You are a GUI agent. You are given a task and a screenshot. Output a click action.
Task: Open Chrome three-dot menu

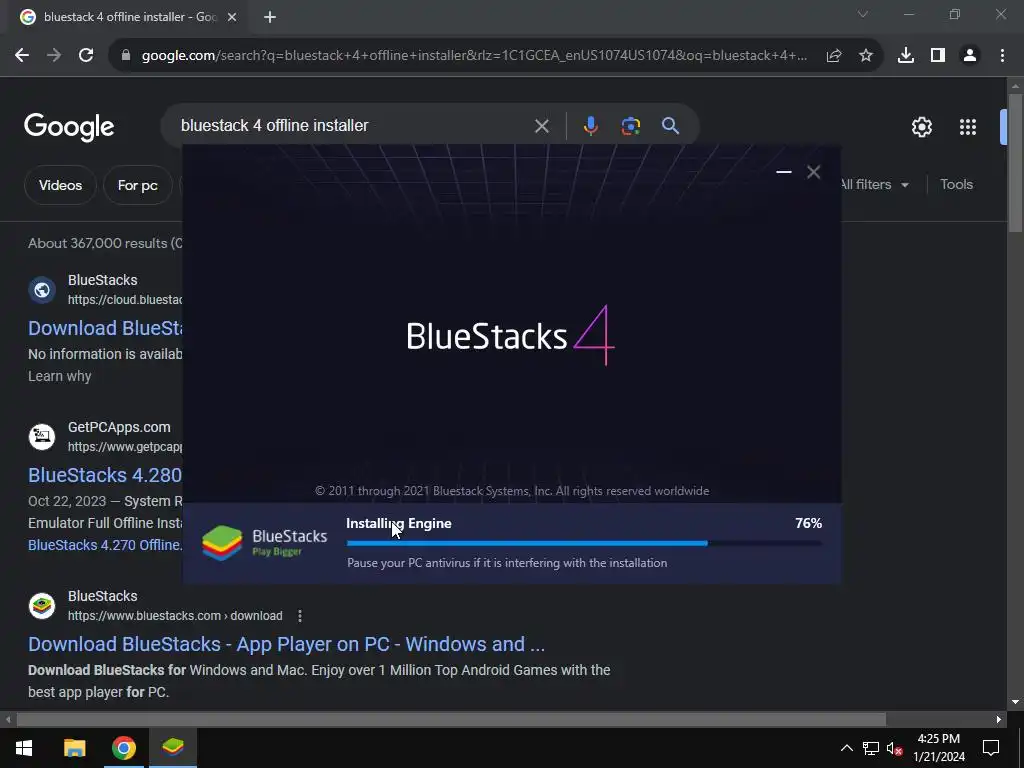coord(1002,56)
